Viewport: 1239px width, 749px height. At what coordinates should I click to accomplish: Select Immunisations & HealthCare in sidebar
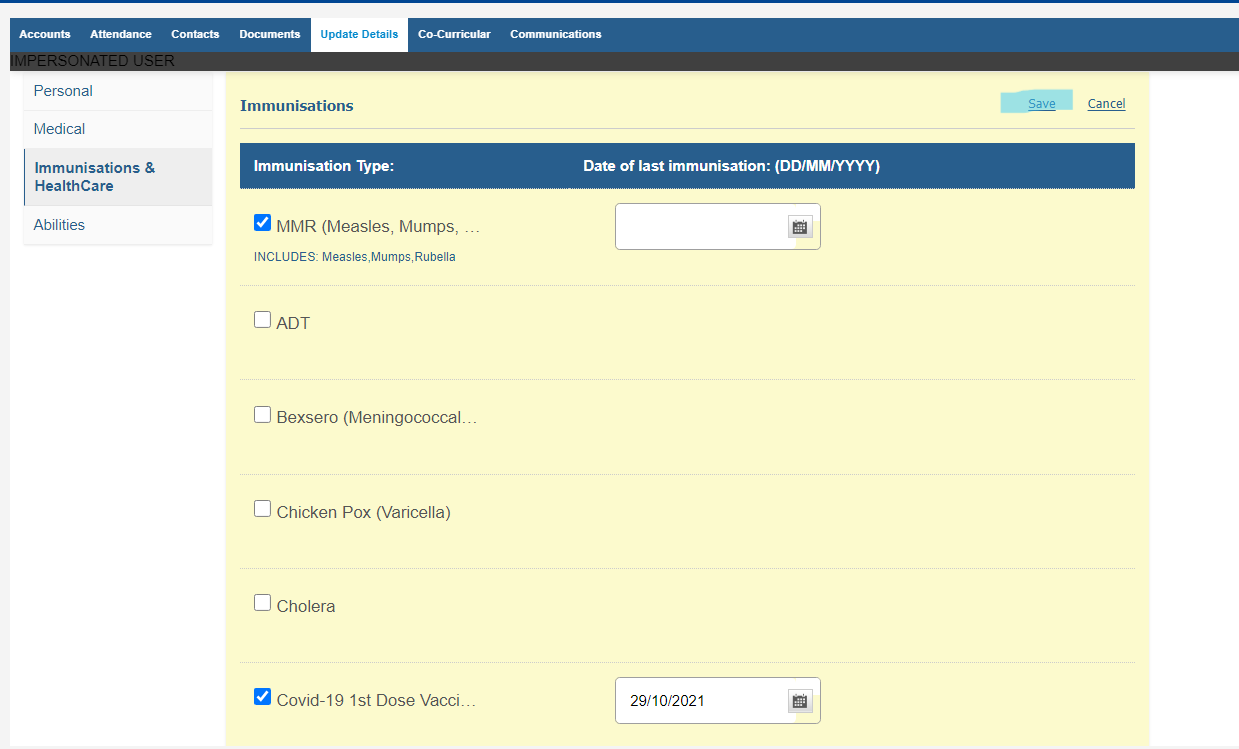pos(118,177)
